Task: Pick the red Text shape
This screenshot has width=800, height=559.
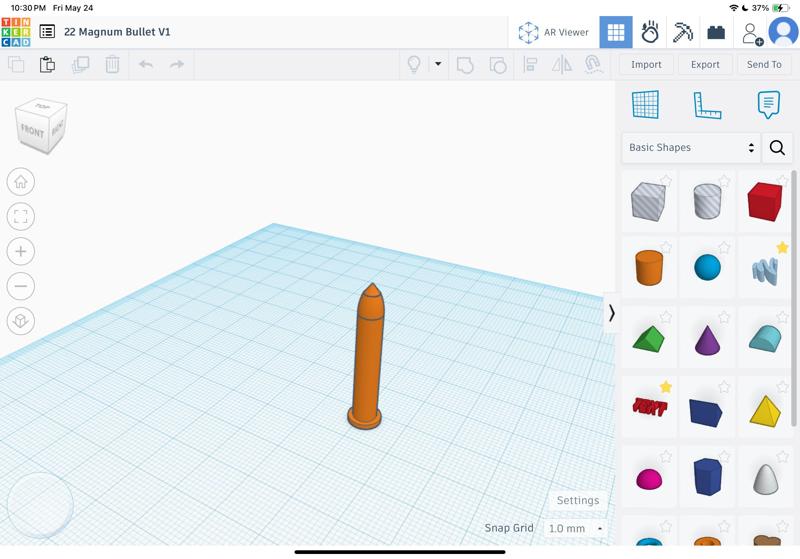Action: (x=649, y=408)
